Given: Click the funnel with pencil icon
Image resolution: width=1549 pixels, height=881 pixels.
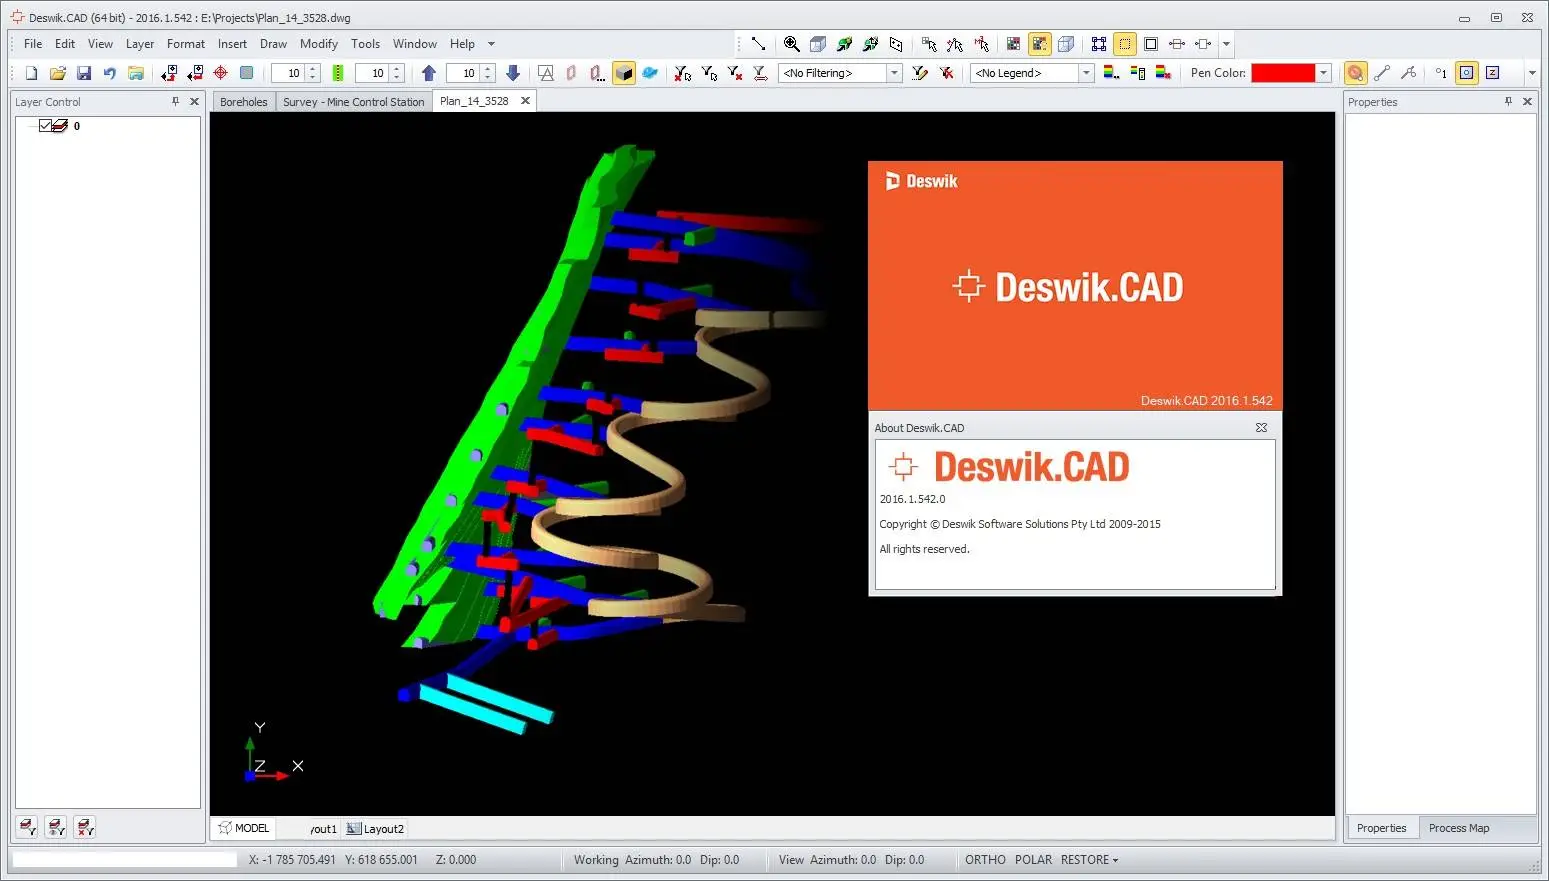Looking at the screenshot, I should (920, 73).
